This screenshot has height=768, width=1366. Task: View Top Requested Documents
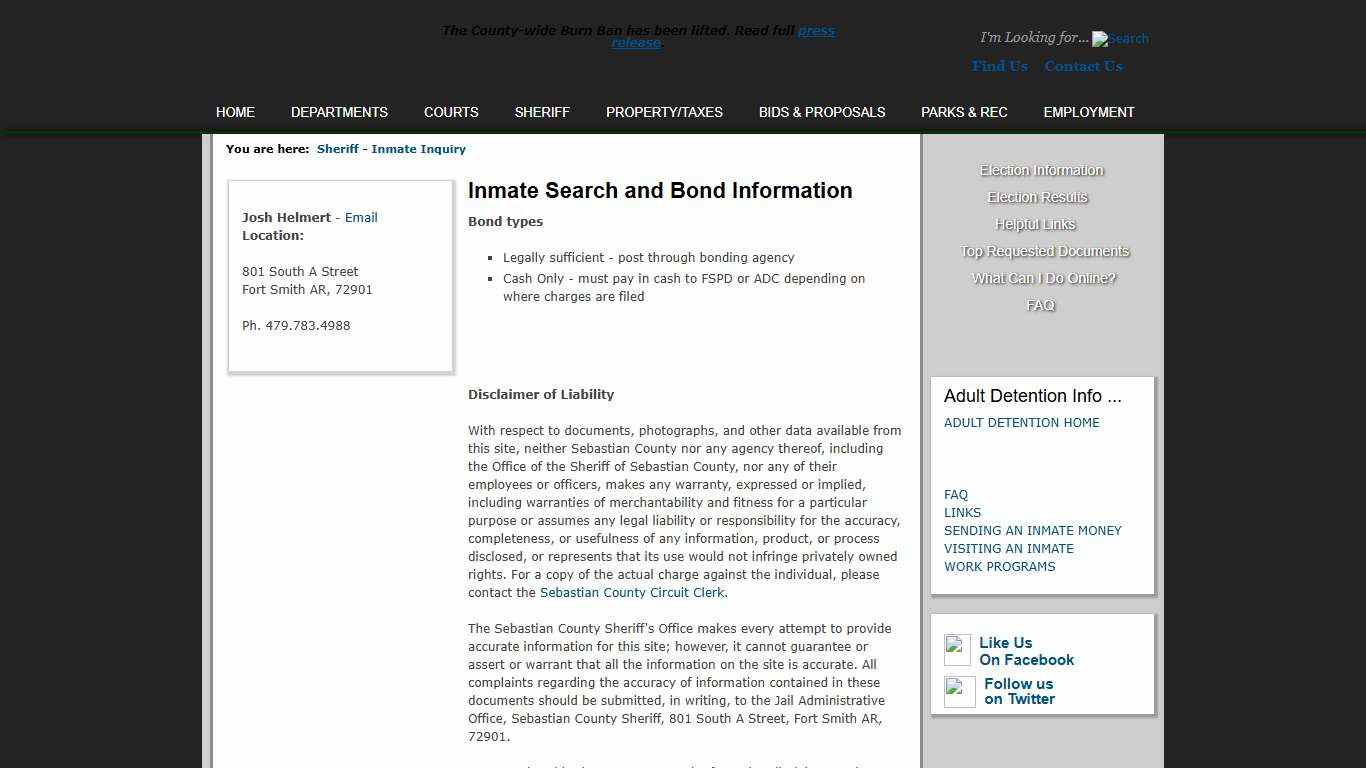[x=1044, y=251]
